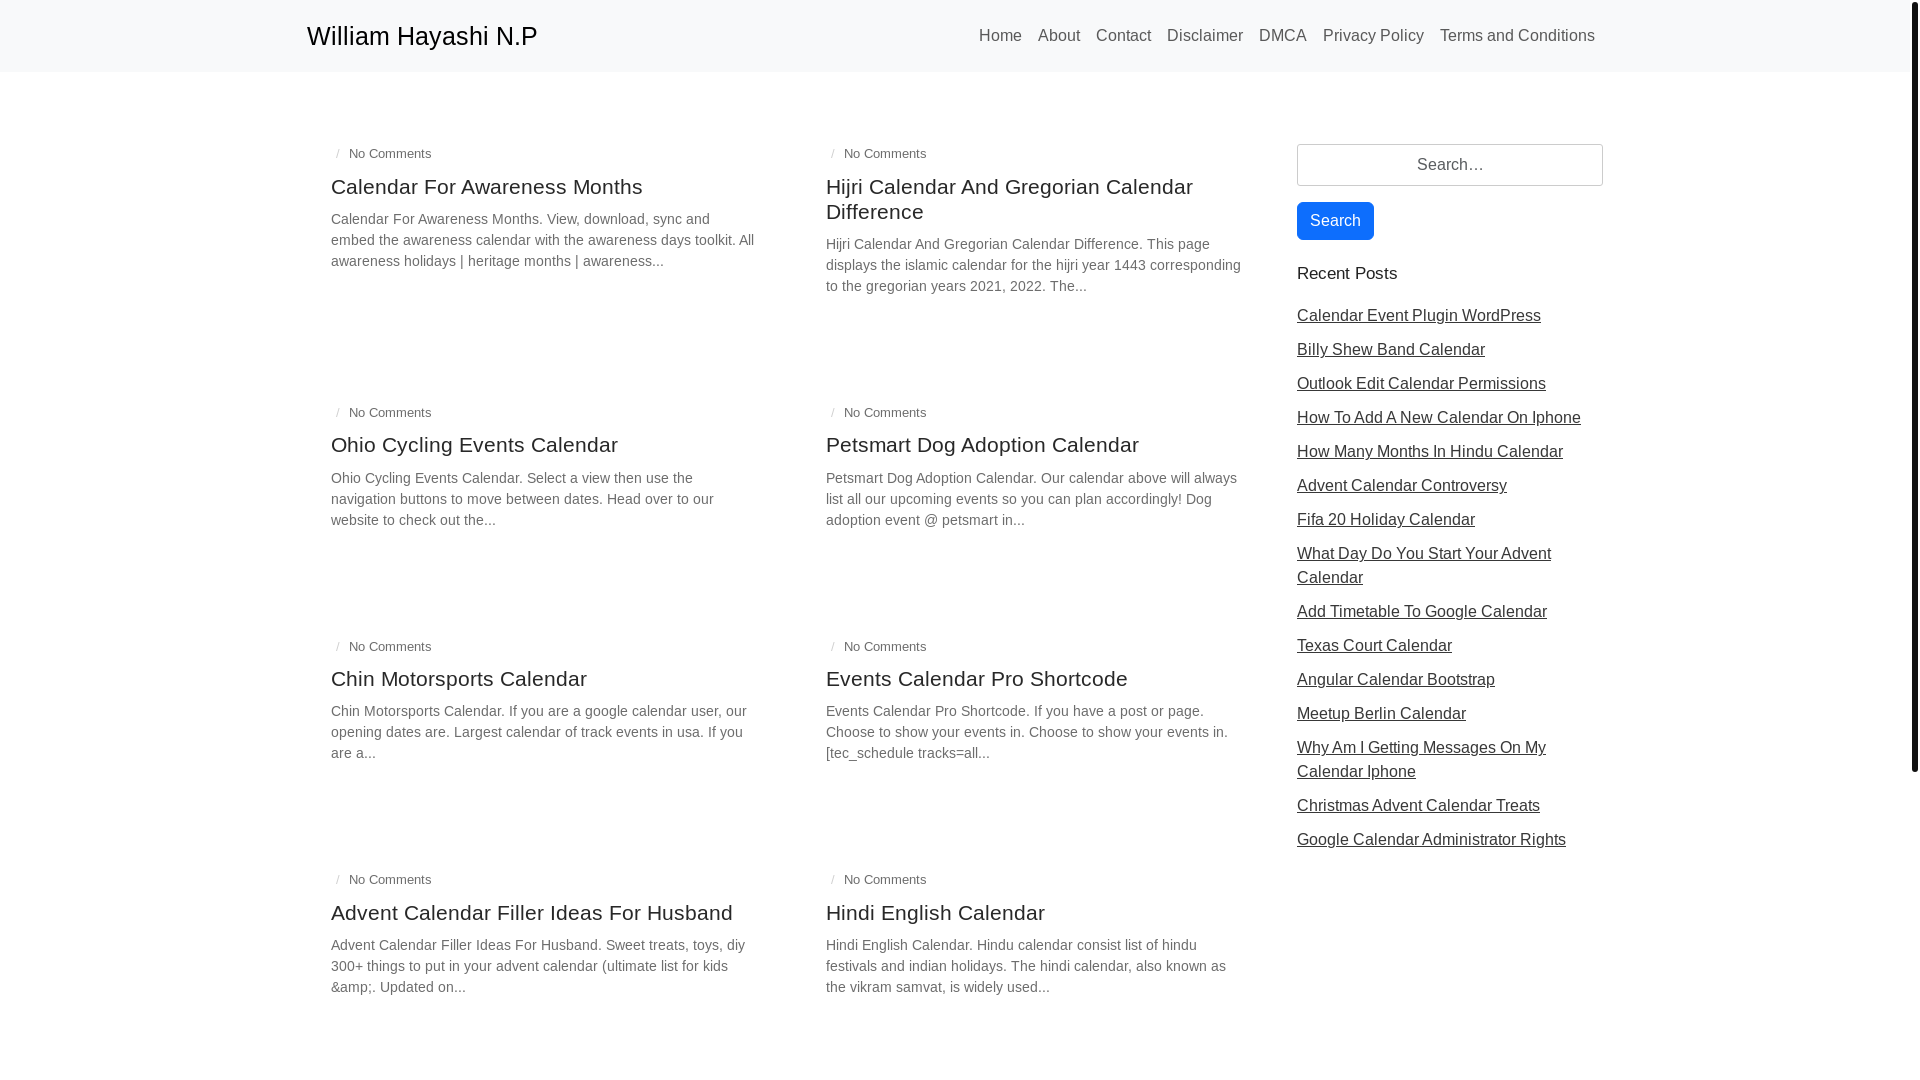Open recent post Meetup Berlin Calendar

1381,714
